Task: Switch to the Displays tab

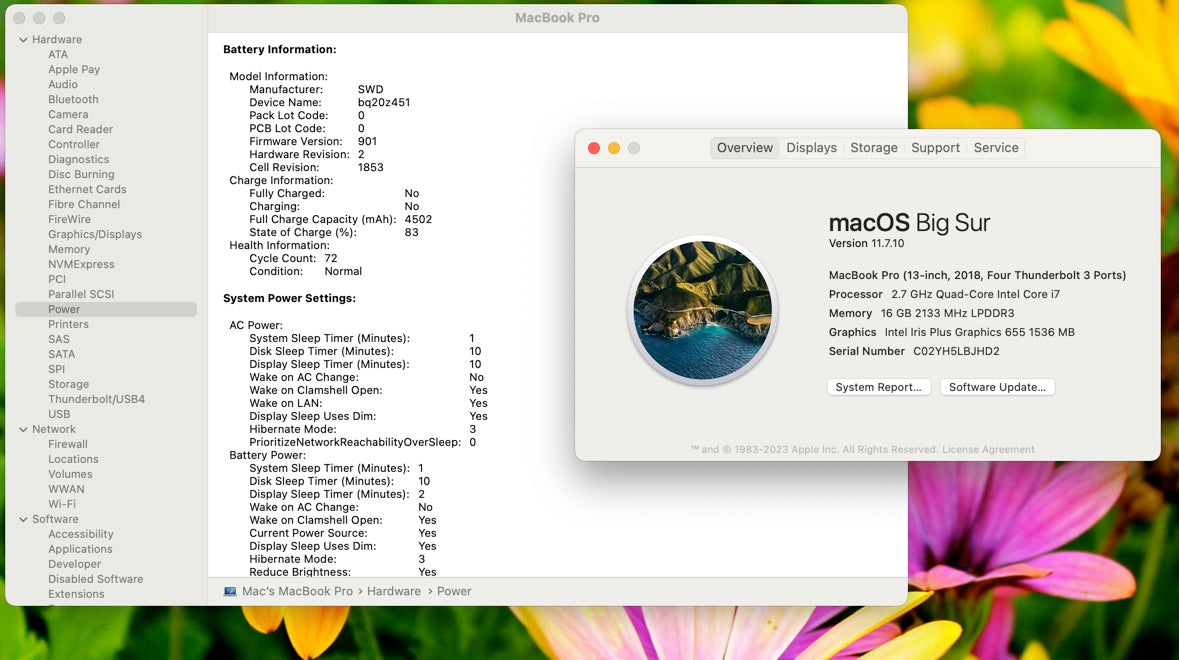Action: click(811, 148)
